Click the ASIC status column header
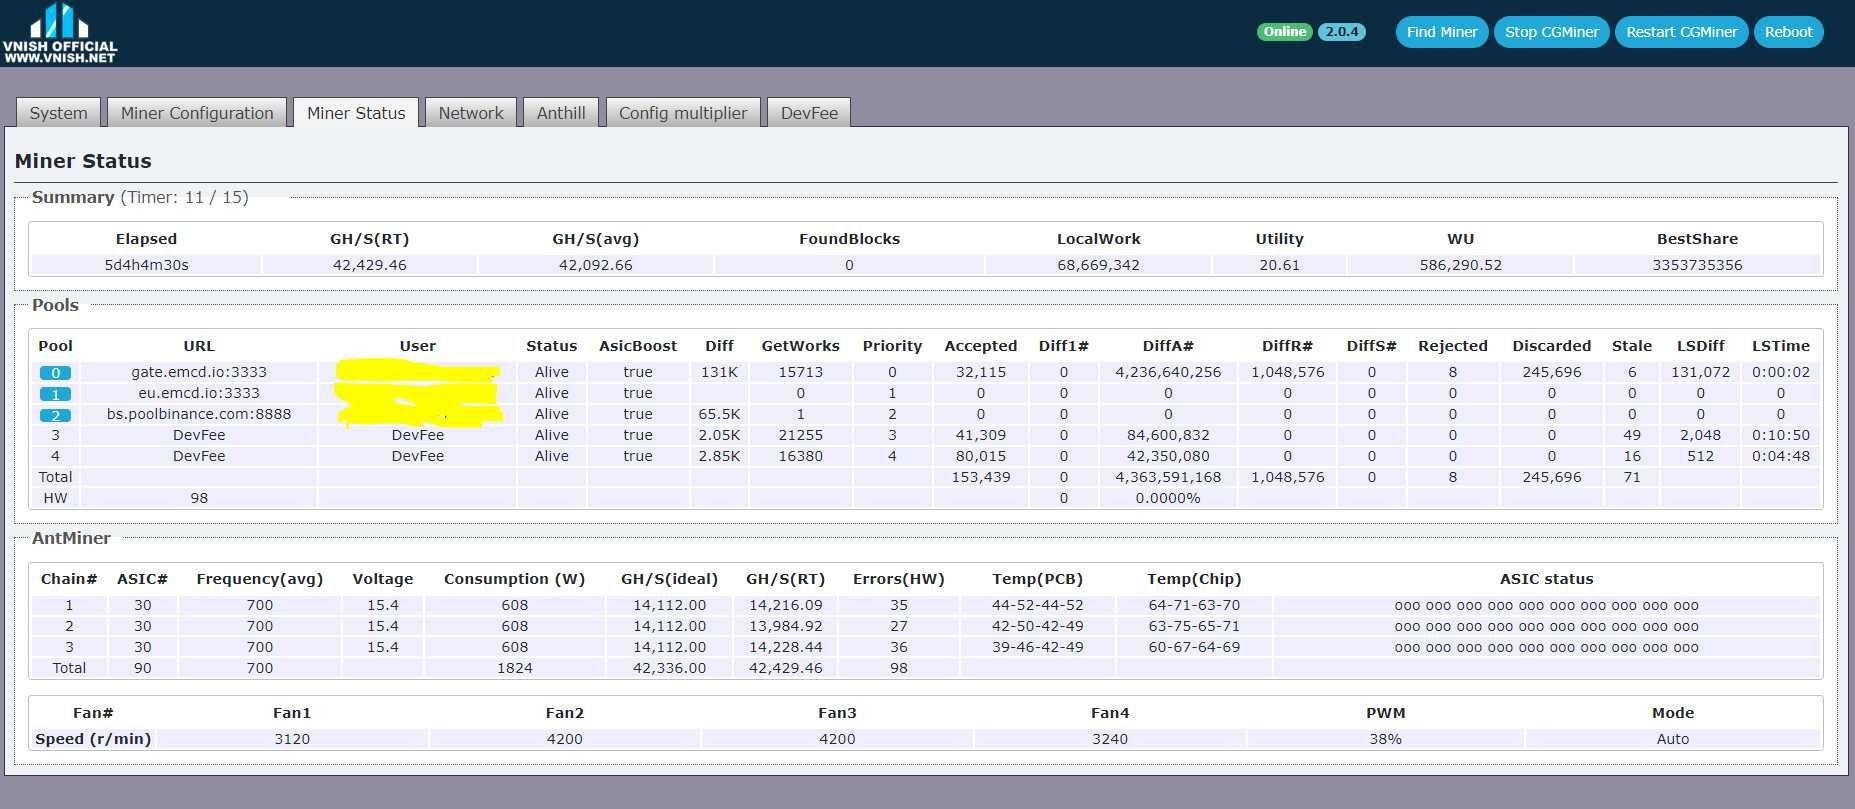 (1546, 579)
